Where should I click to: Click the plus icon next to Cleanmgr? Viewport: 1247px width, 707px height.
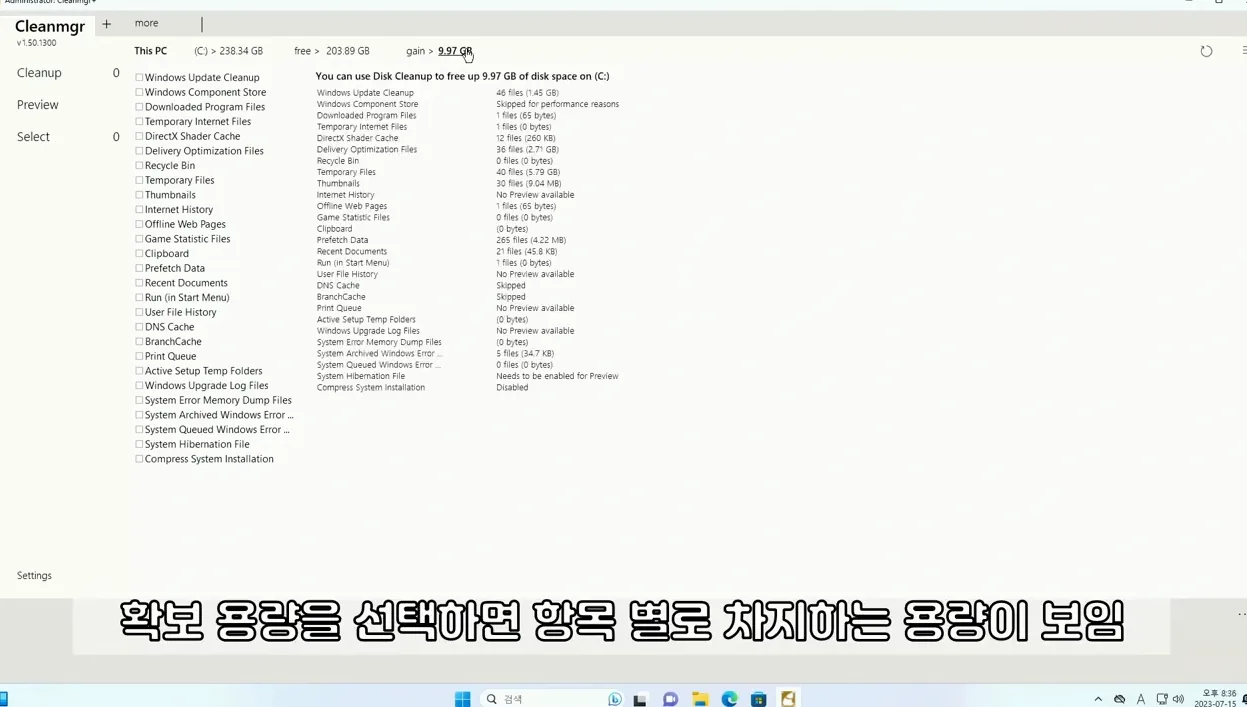pyautogui.click(x=107, y=24)
